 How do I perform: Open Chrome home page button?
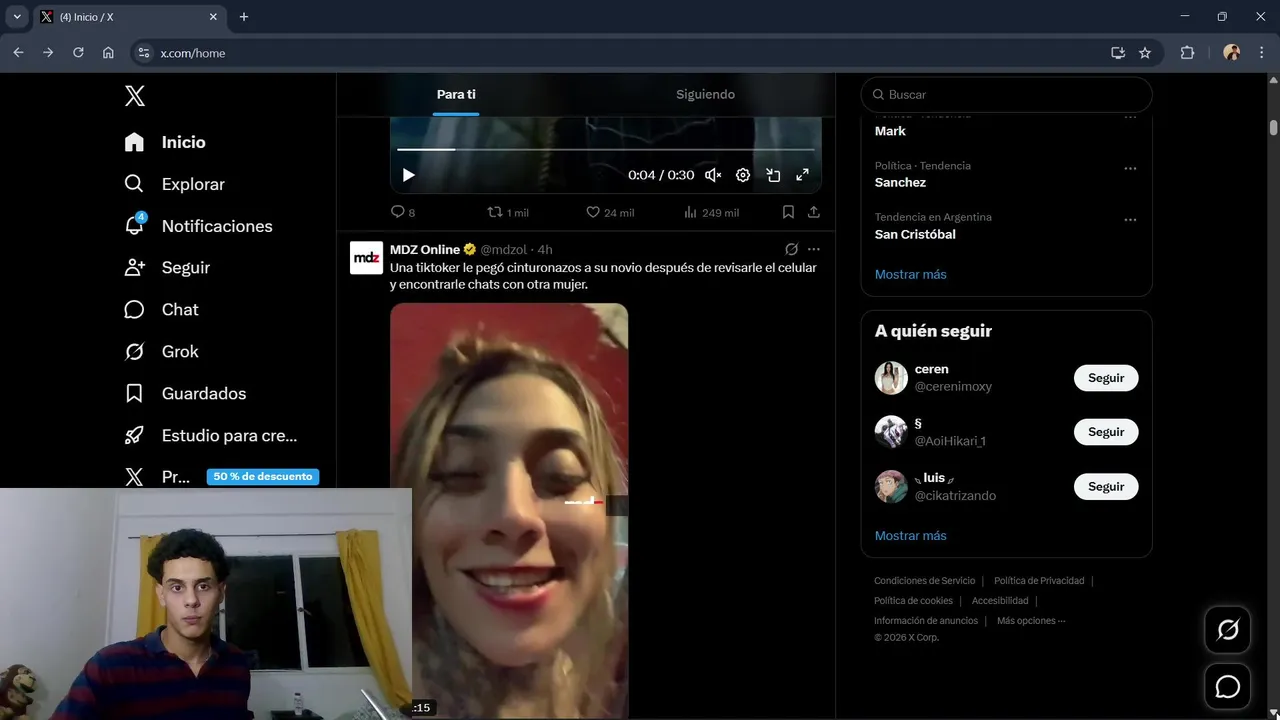coord(108,53)
